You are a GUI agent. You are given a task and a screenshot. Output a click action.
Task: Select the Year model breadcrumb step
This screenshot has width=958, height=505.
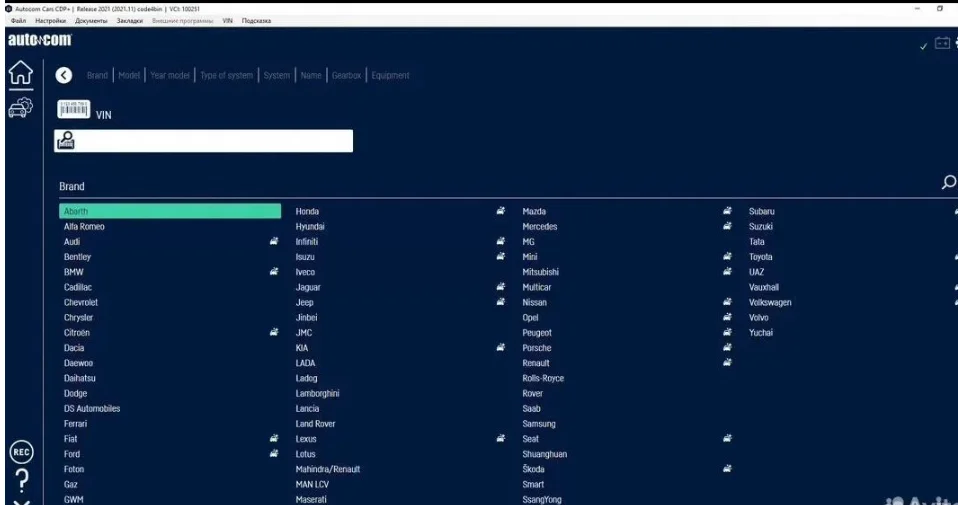coord(170,75)
